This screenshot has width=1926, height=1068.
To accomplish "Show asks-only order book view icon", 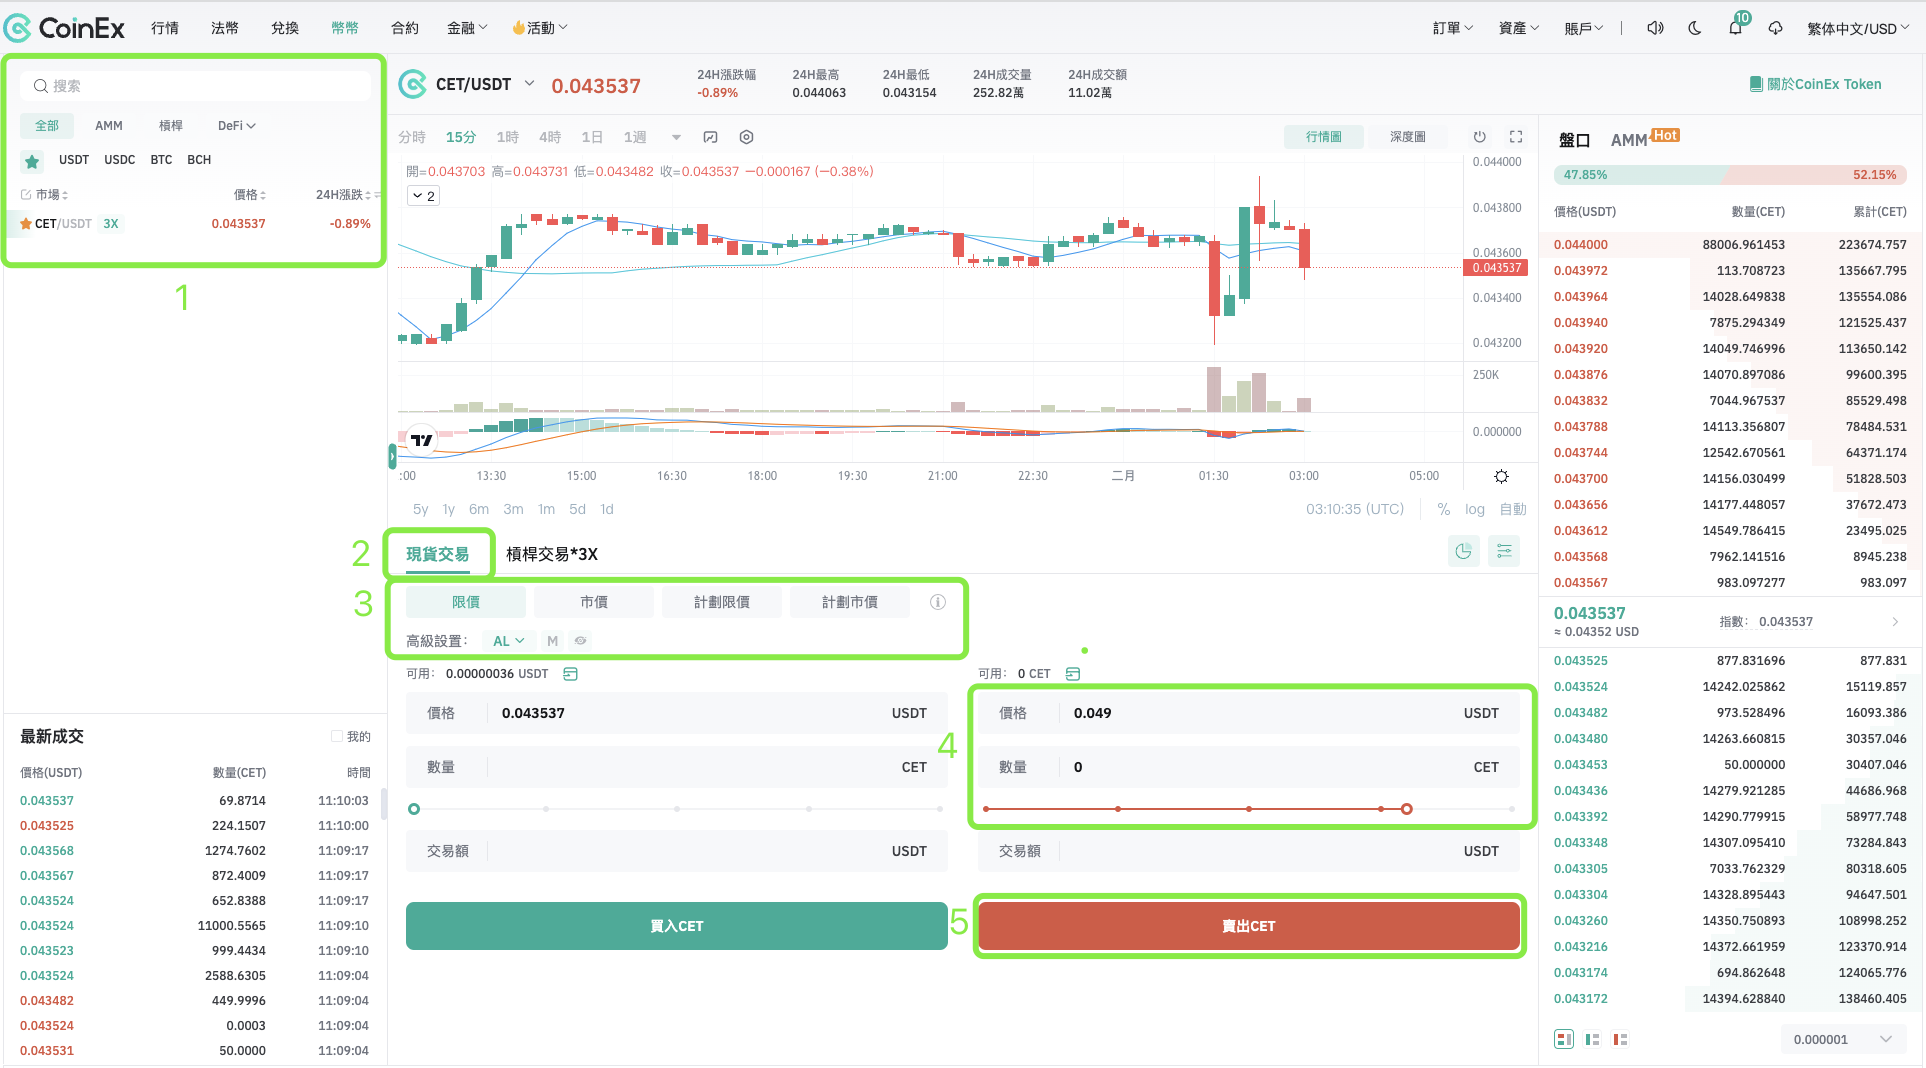I will [1621, 1040].
